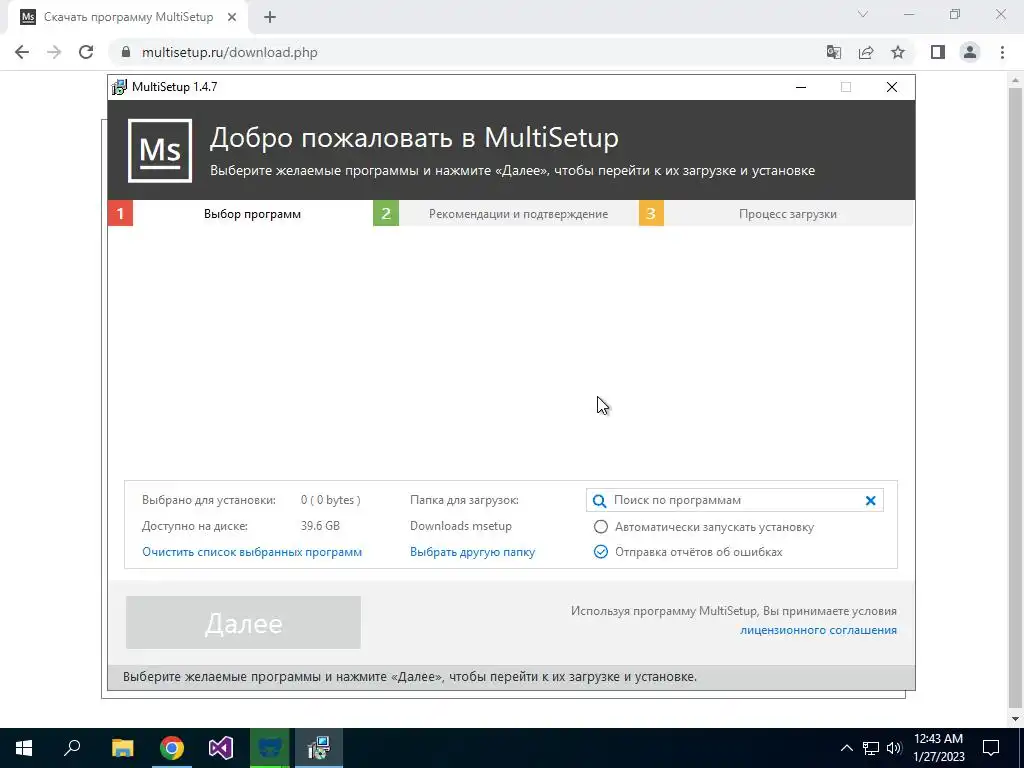Open Chrome three-dot menu
The width and height of the screenshot is (1024, 768).
point(1002,52)
